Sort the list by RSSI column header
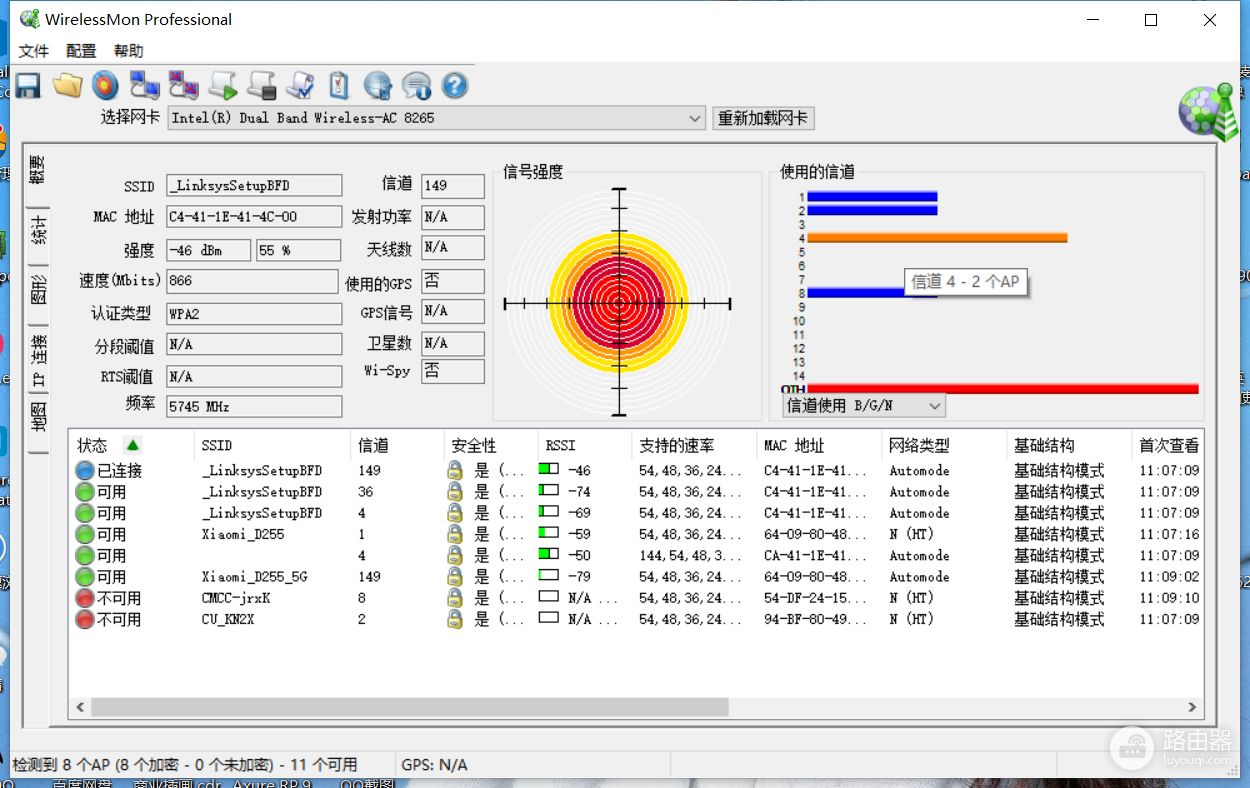The height and width of the screenshot is (788, 1250). click(x=560, y=446)
